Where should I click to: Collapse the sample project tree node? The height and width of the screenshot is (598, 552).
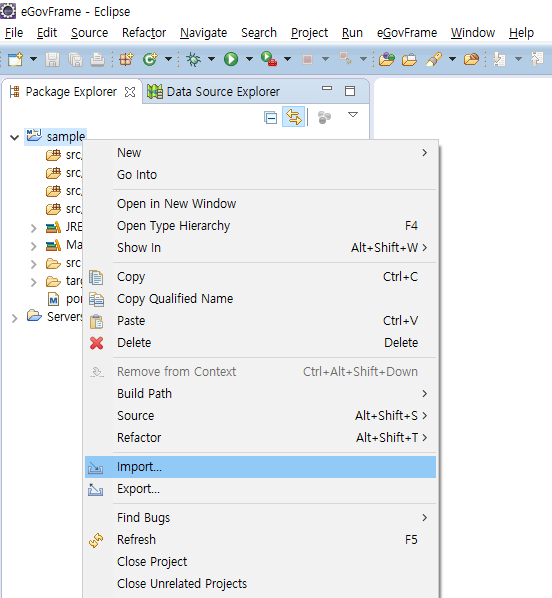tap(14, 137)
